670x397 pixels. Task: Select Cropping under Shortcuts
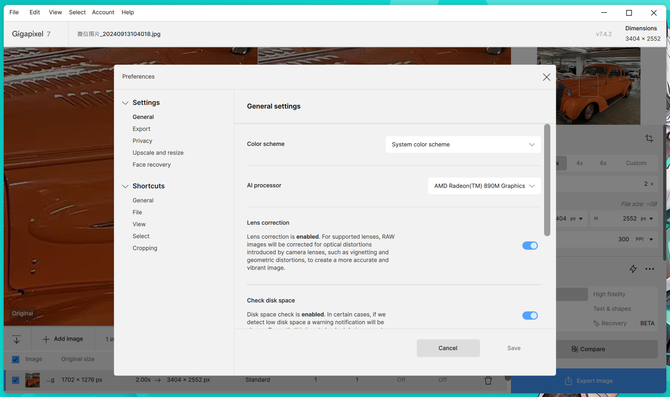click(145, 248)
